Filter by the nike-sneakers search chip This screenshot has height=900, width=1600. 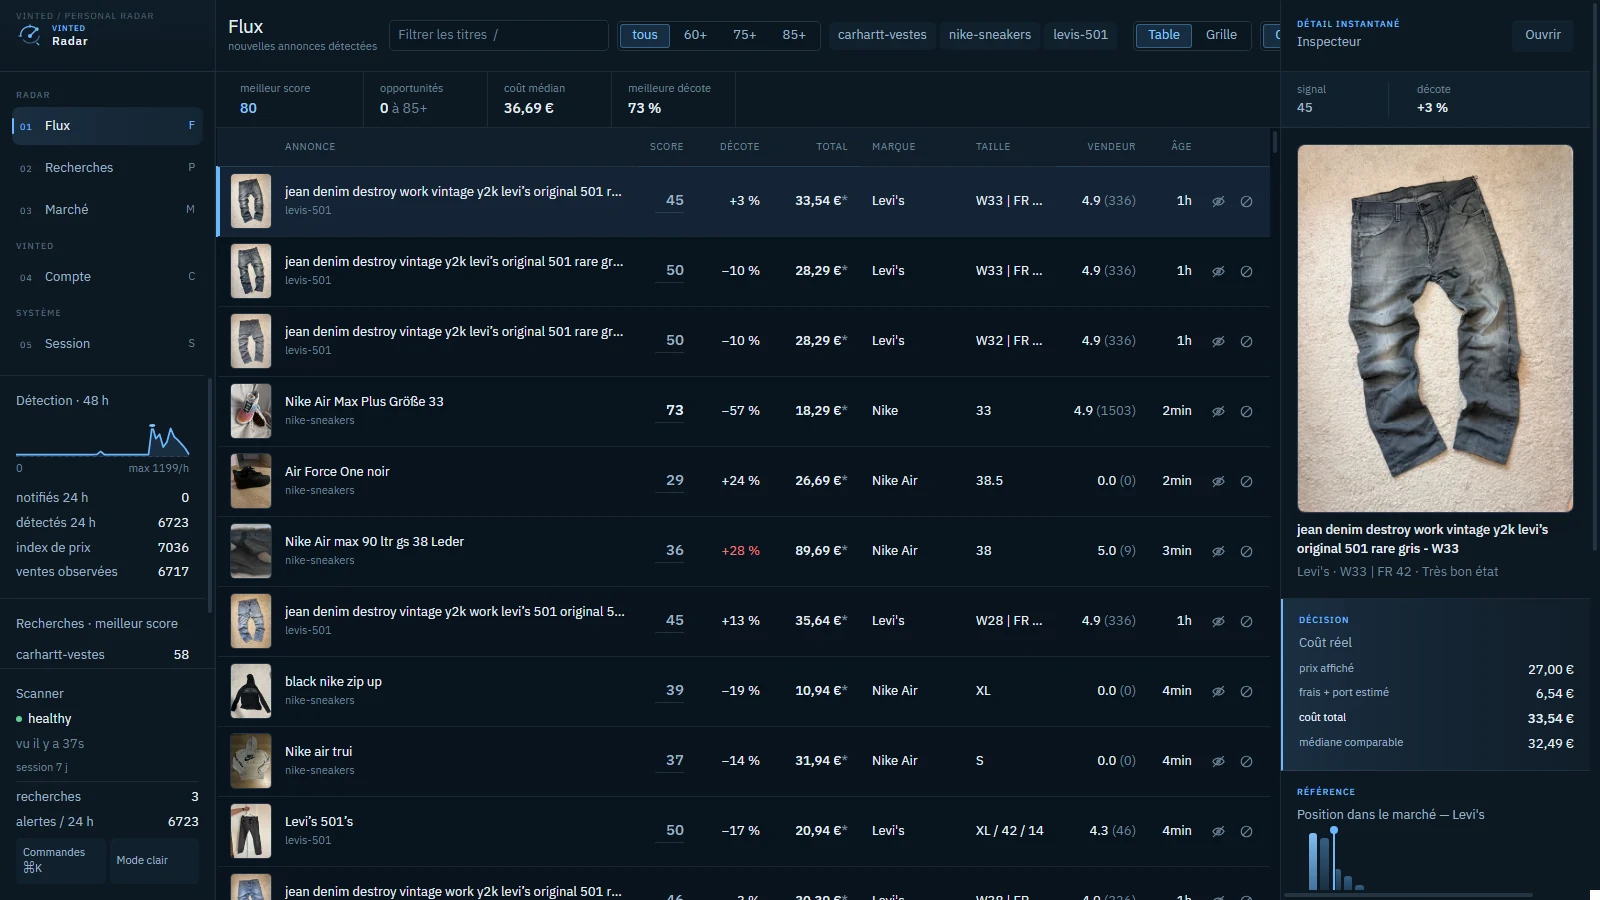click(x=990, y=35)
